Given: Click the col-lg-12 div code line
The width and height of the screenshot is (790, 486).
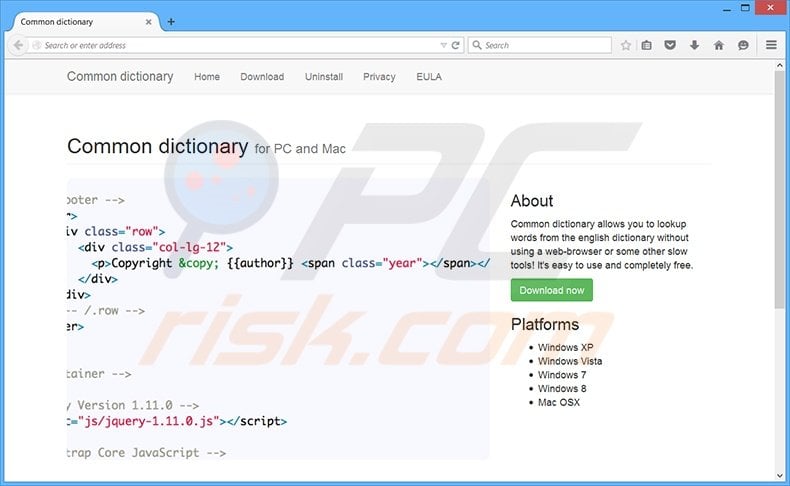Looking at the screenshot, I should tap(155, 247).
